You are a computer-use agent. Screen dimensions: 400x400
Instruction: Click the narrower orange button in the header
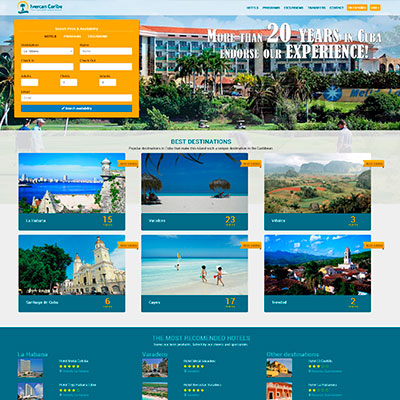click(375, 7)
